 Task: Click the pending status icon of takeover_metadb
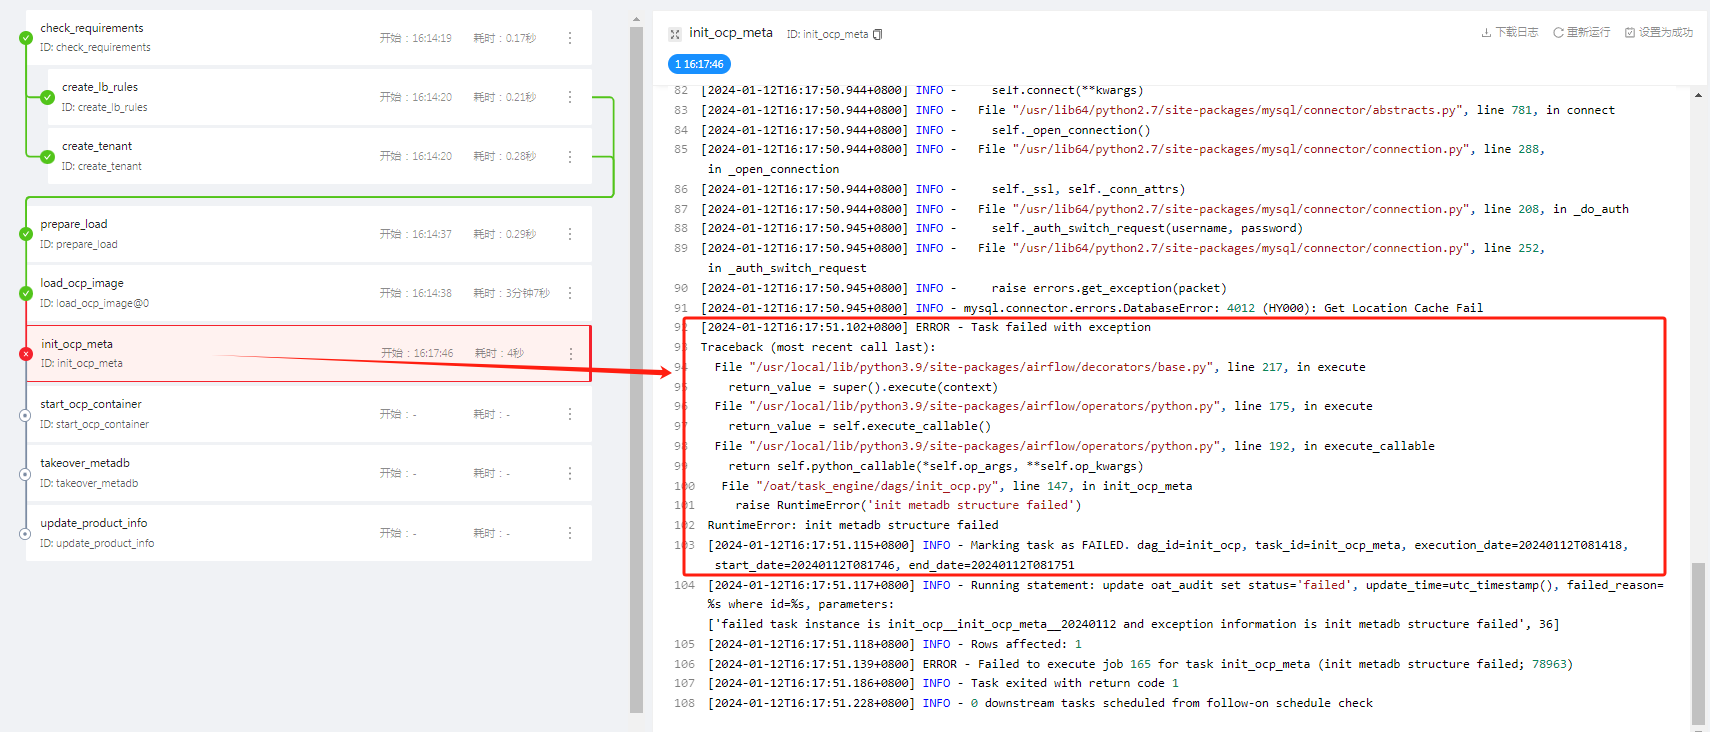[25, 473]
